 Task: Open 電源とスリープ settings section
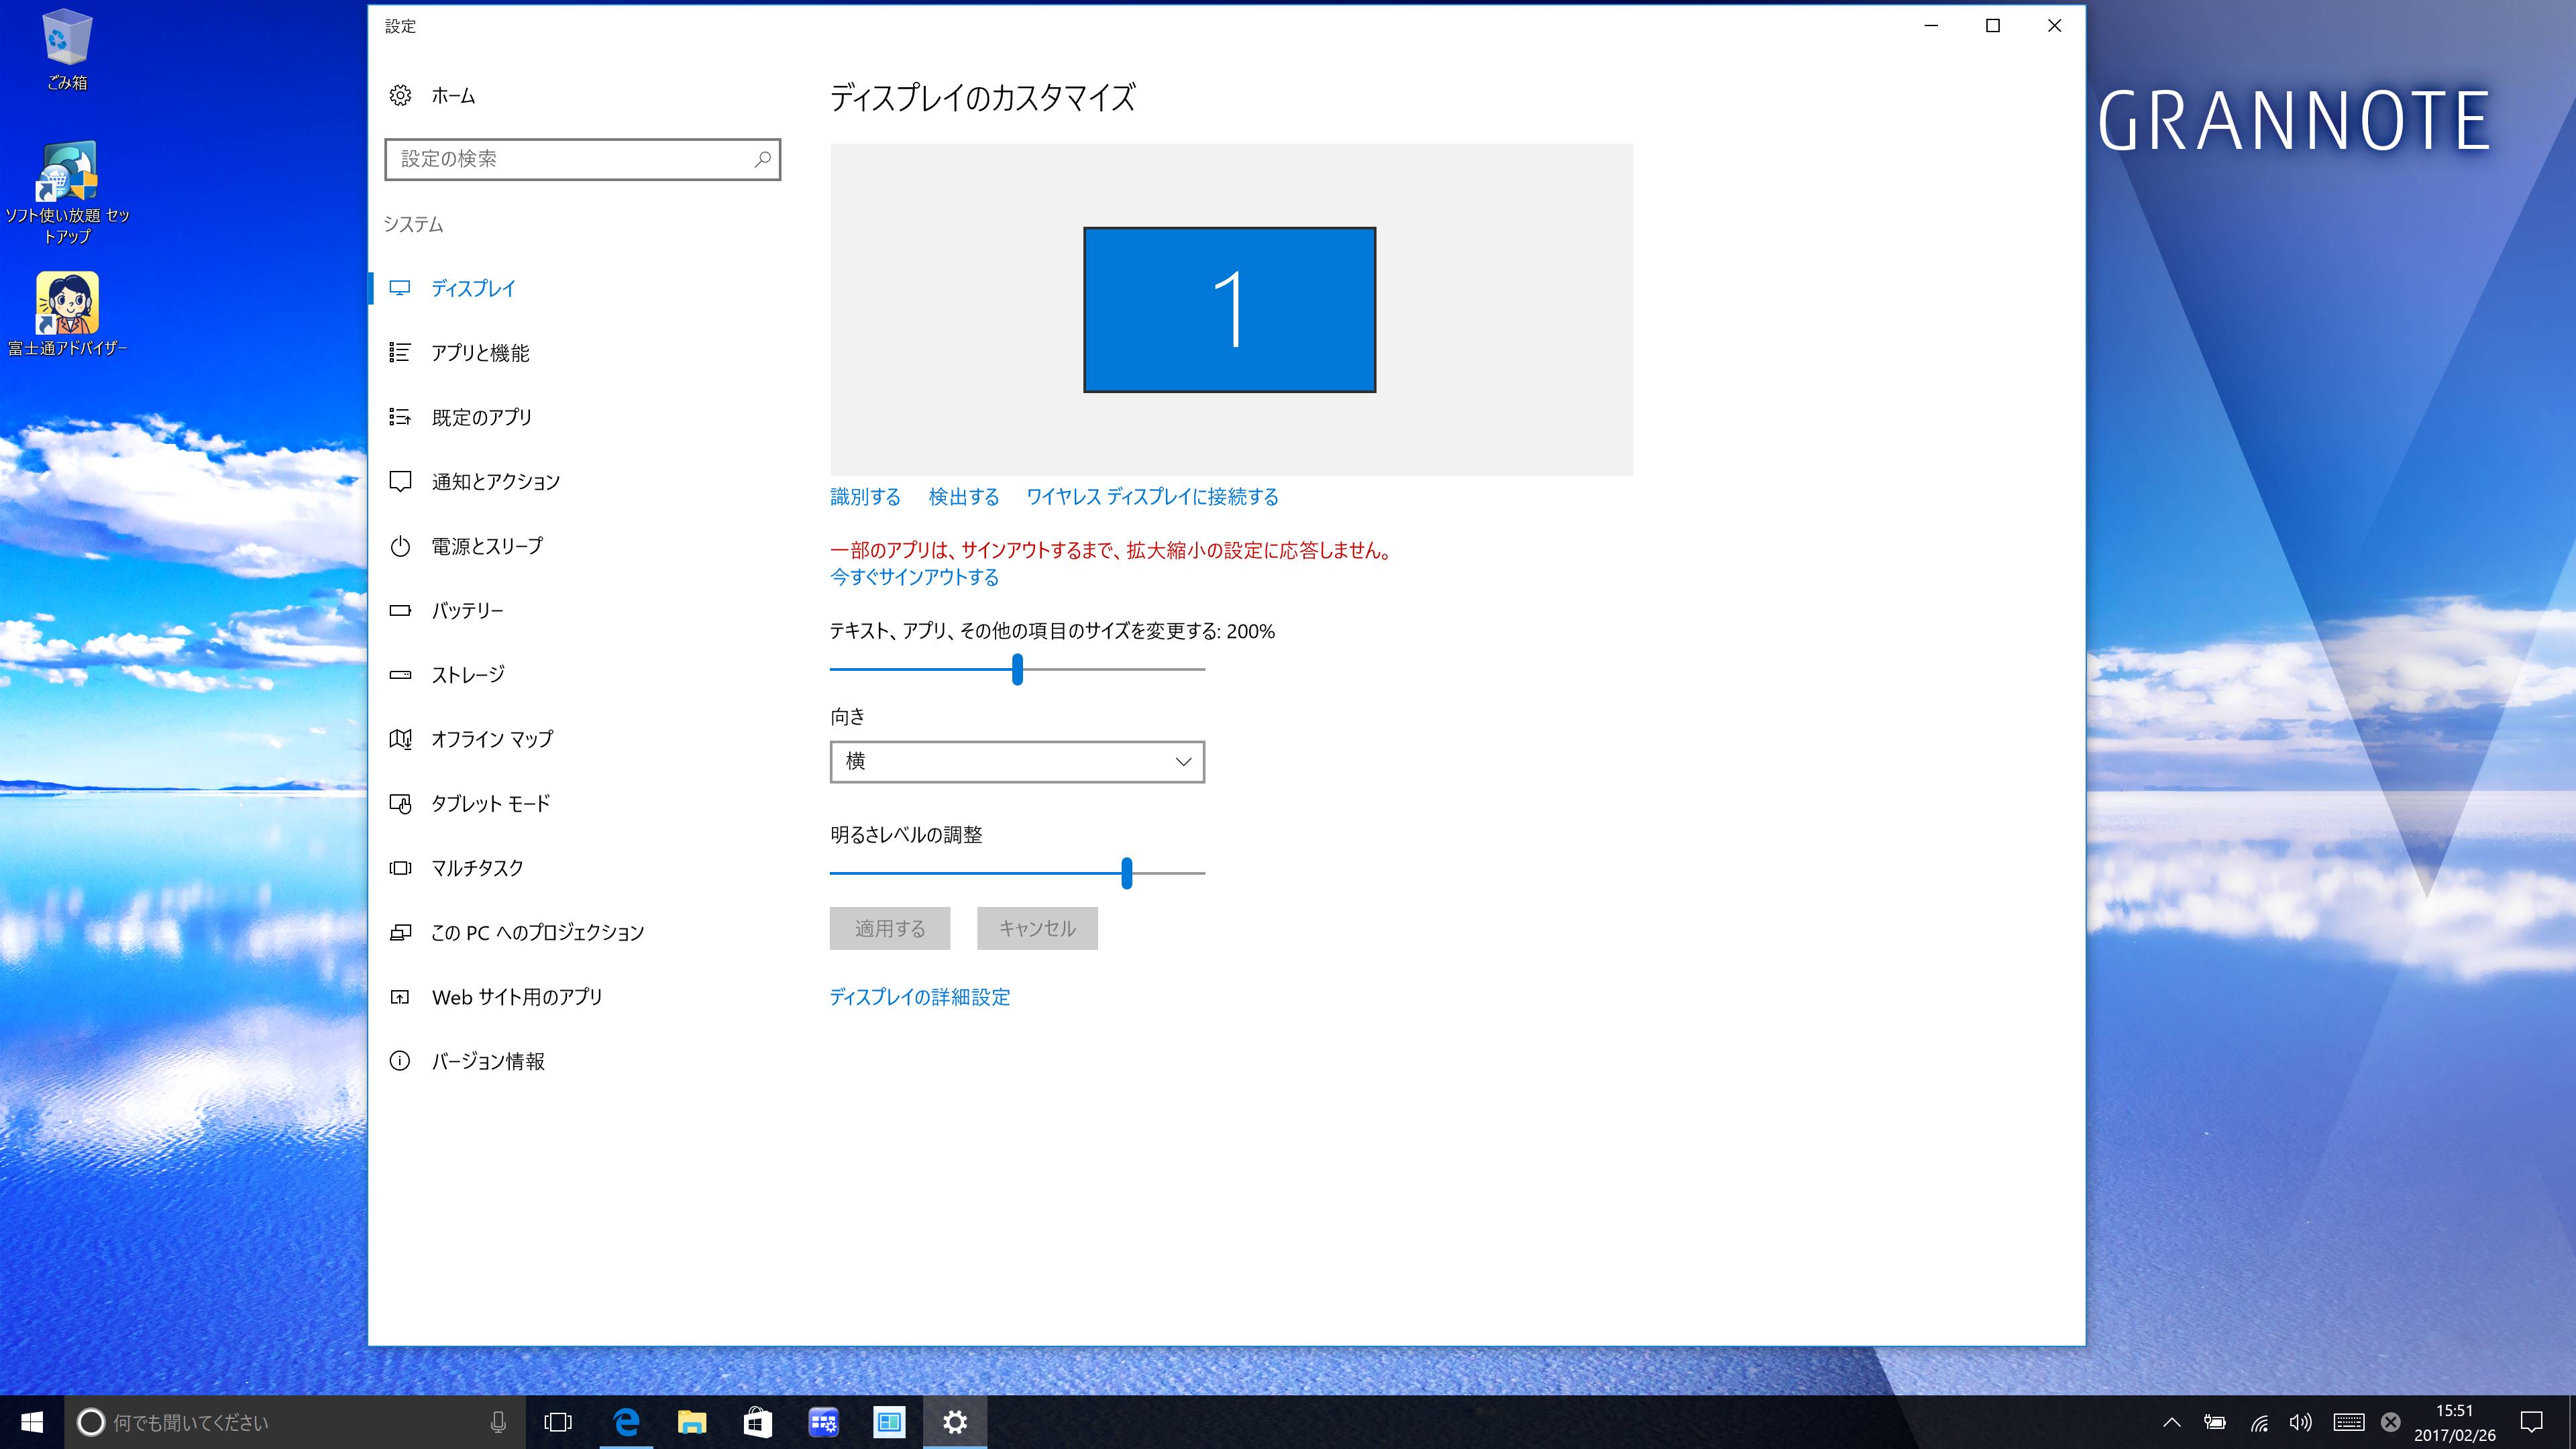pyautogui.click(x=487, y=546)
